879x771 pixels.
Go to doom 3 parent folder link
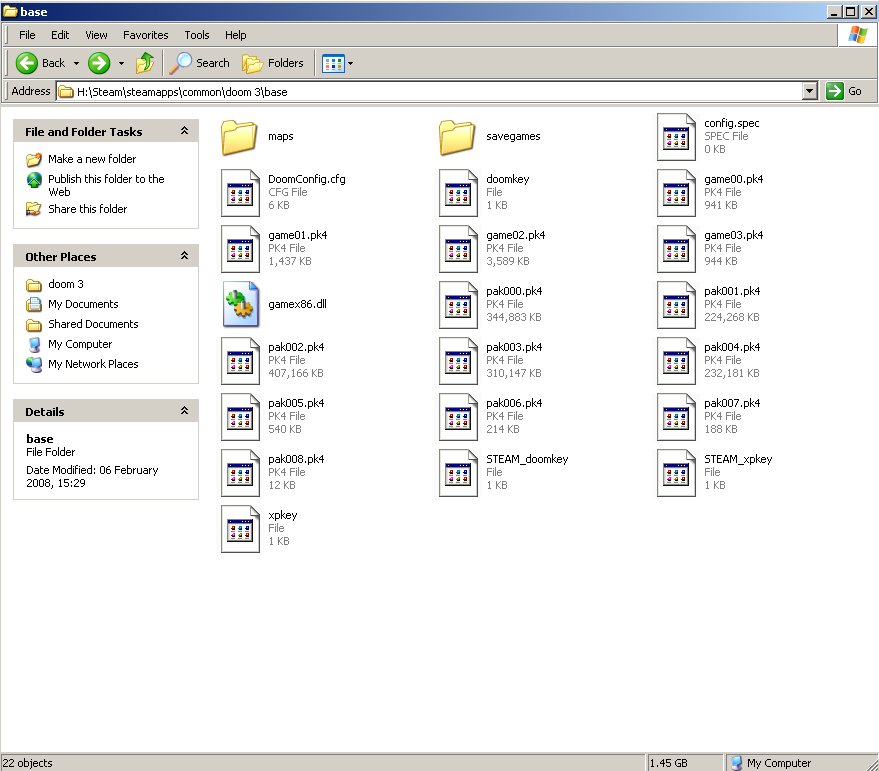tap(66, 284)
